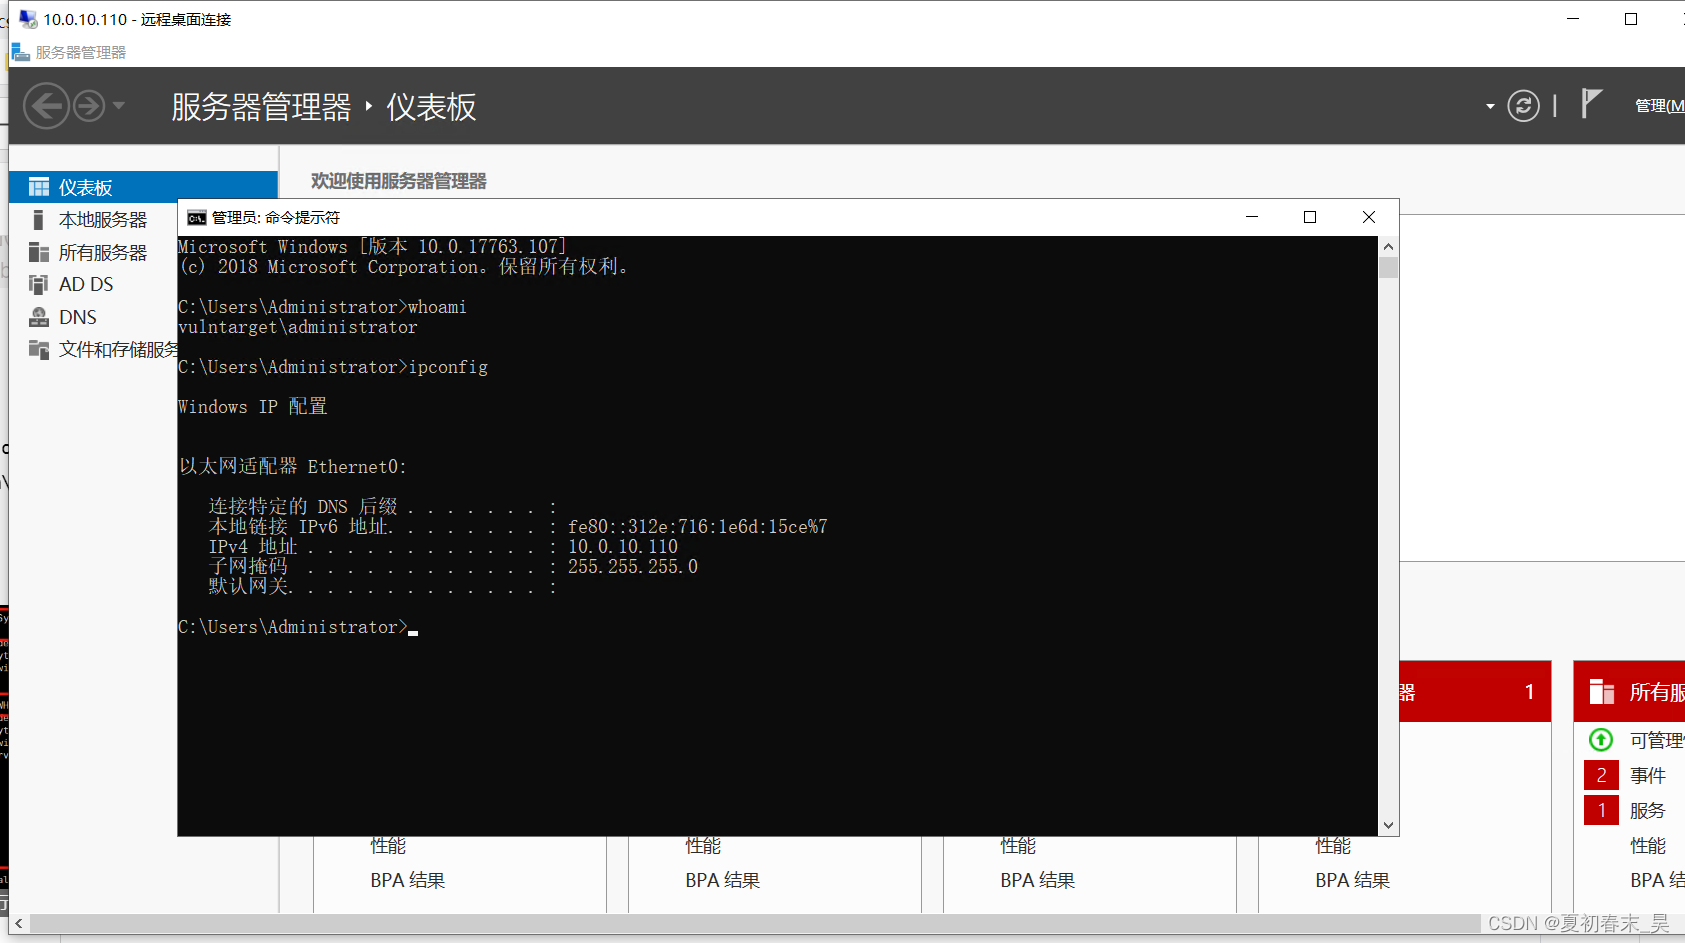The image size is (1685, 943).
Task: Click the forward navigation arrow in Server Manager
Action: [x=89, y=106]
